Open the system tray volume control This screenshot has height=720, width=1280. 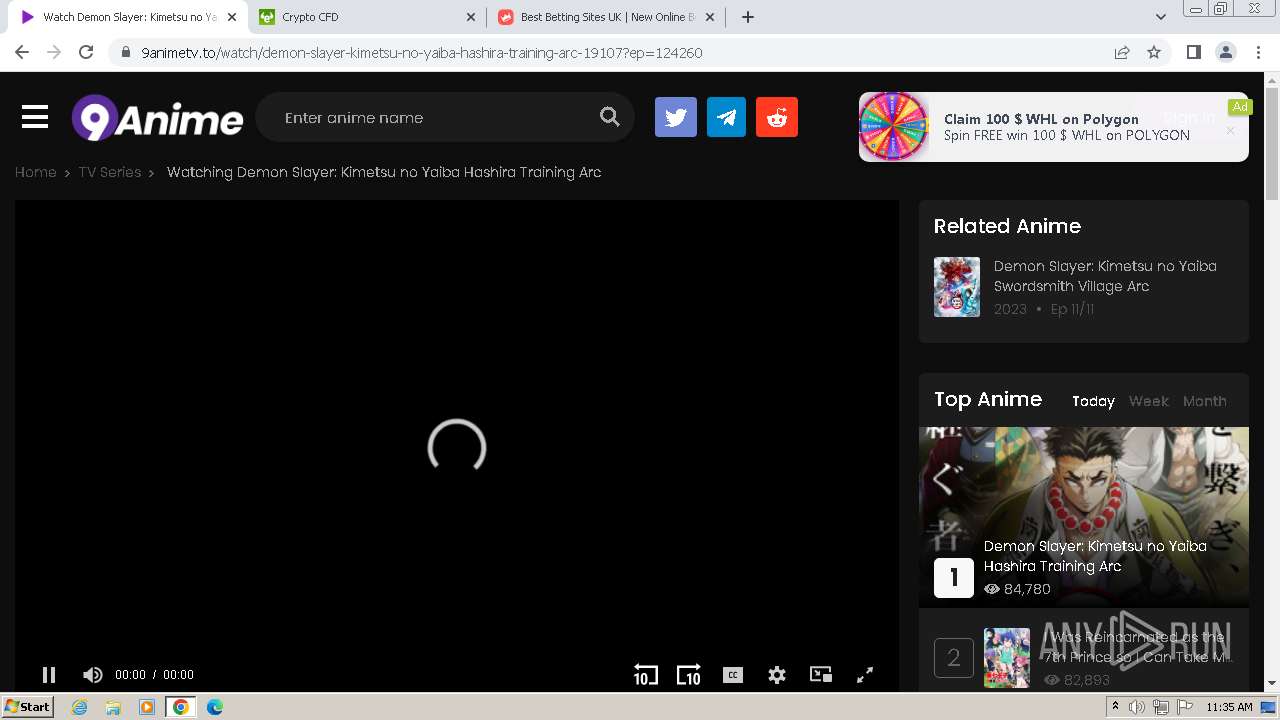tap(1137, 707)
